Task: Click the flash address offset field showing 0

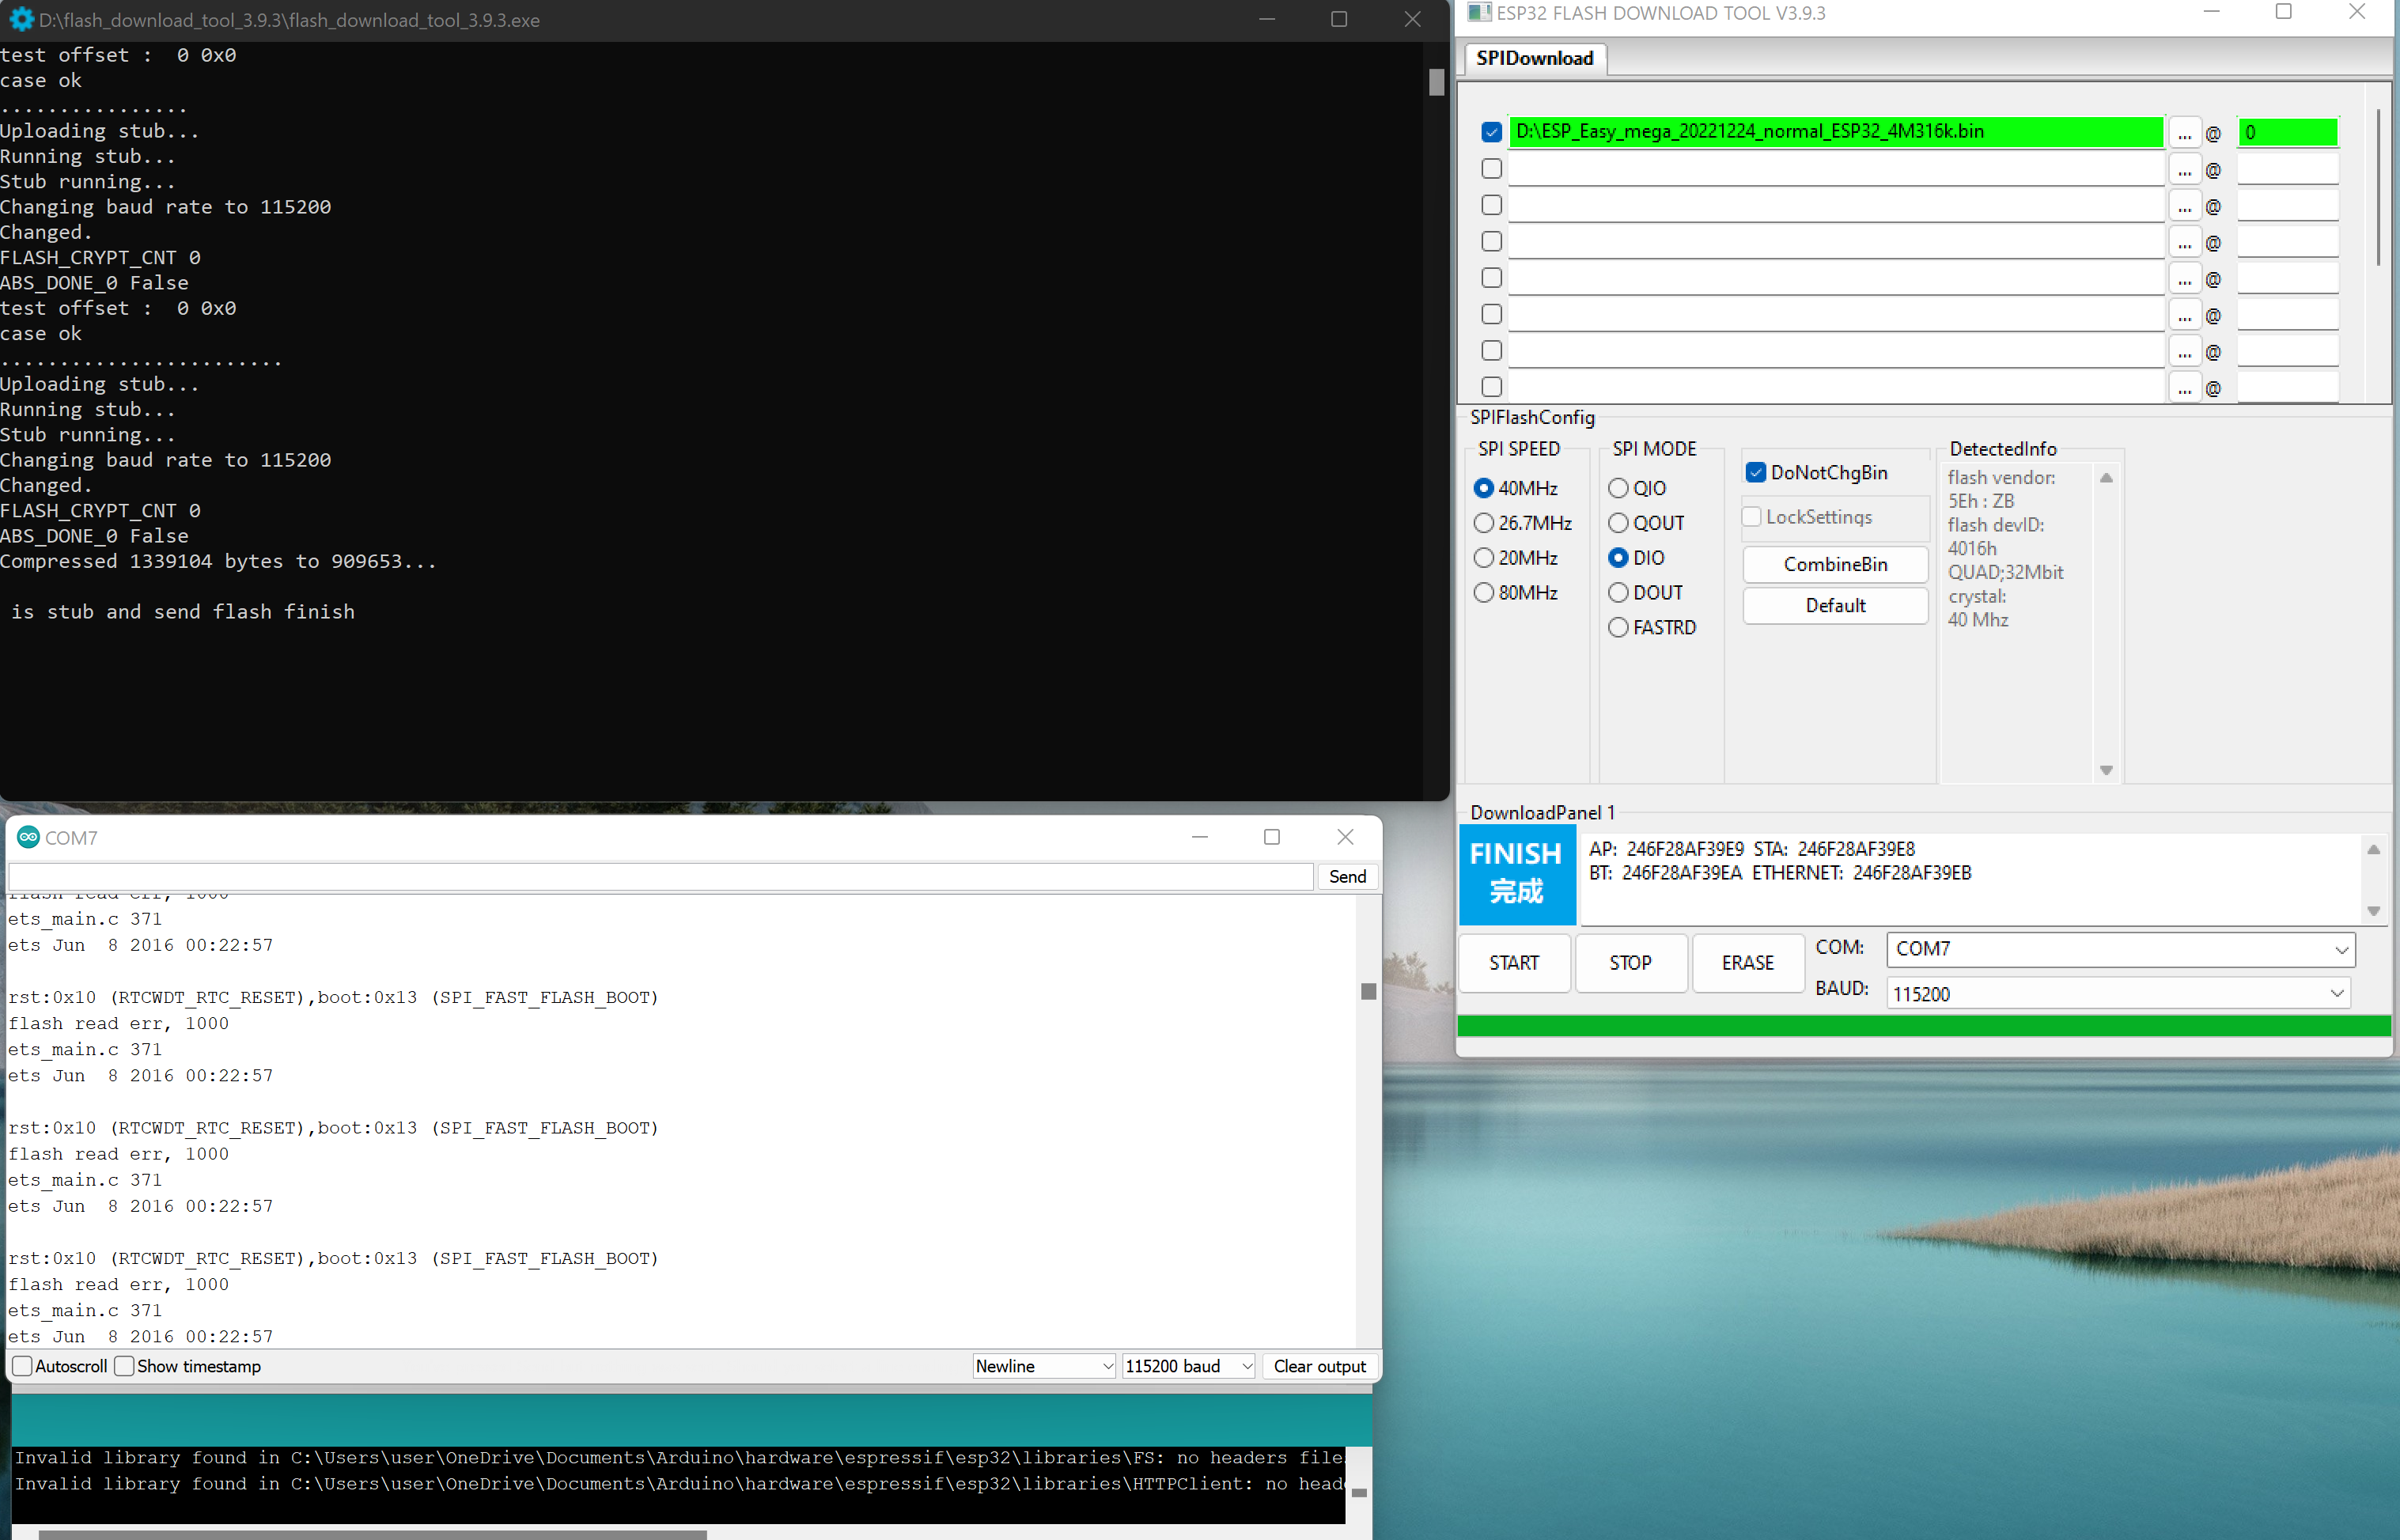Action: pos(2287,132)
